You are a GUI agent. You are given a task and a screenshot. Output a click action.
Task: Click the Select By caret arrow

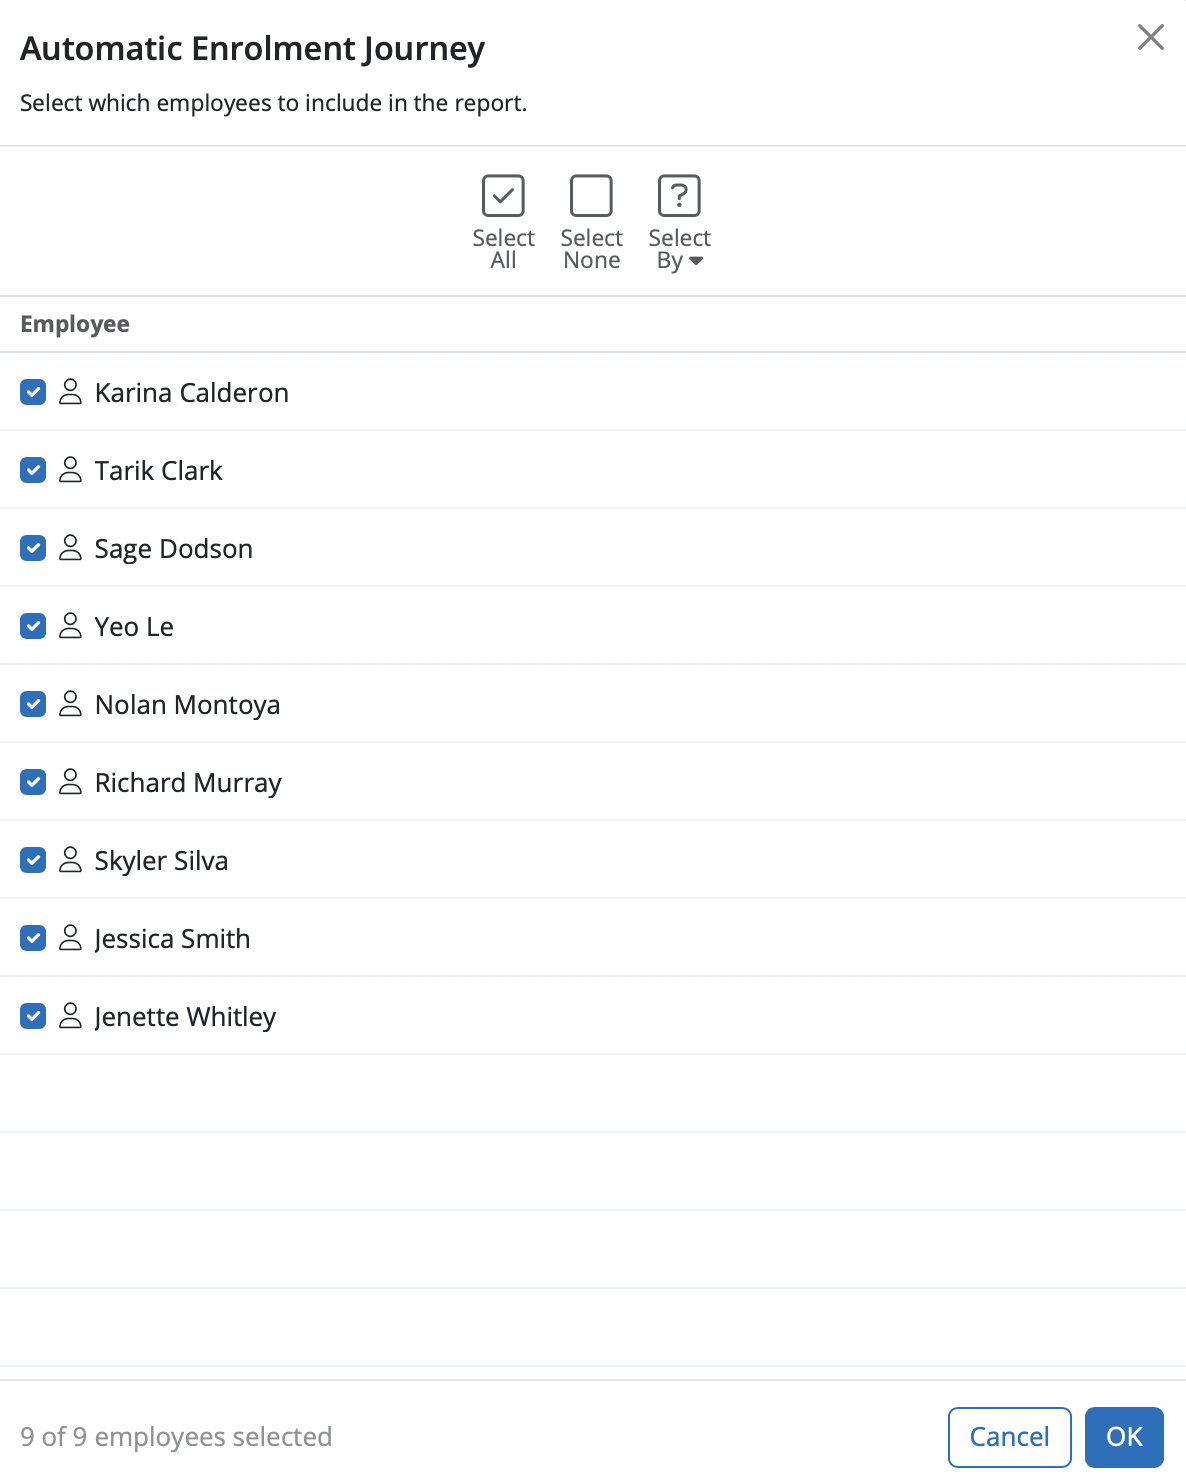pos(697,261)
